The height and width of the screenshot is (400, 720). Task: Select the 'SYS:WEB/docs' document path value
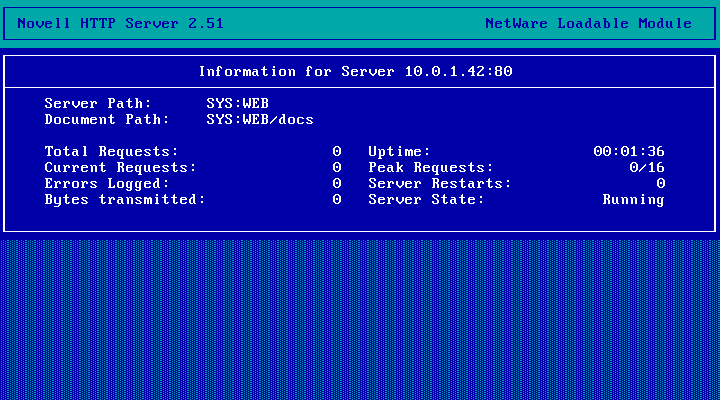[260, 120]
